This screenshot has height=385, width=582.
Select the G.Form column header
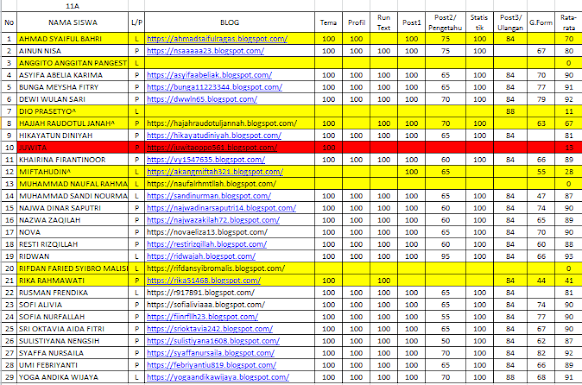pos(541,22)
